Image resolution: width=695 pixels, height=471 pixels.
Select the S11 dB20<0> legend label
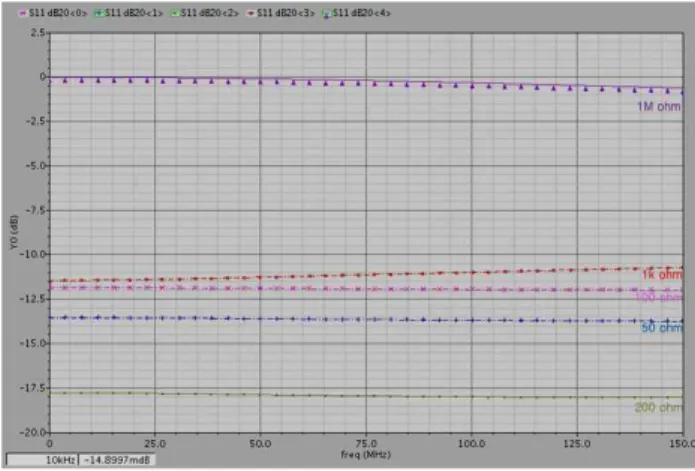(58, 13)
